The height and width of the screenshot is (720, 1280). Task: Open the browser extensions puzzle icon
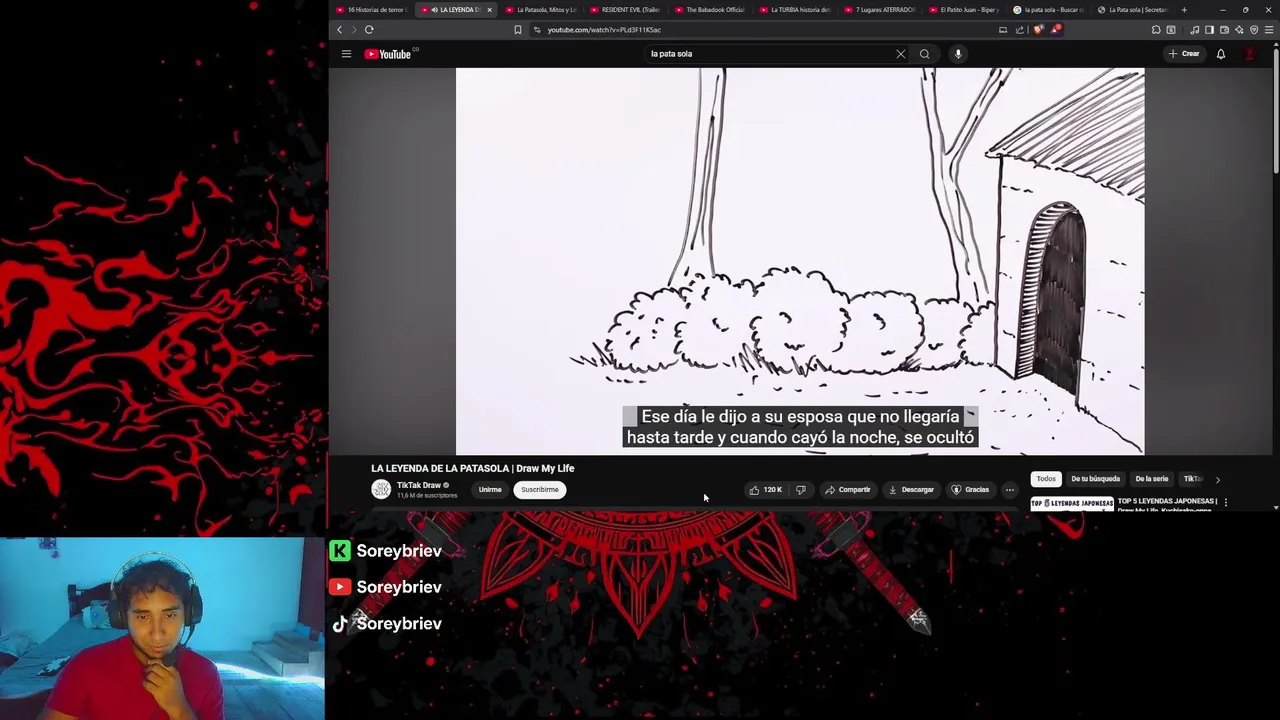[x=1156, y=30]
